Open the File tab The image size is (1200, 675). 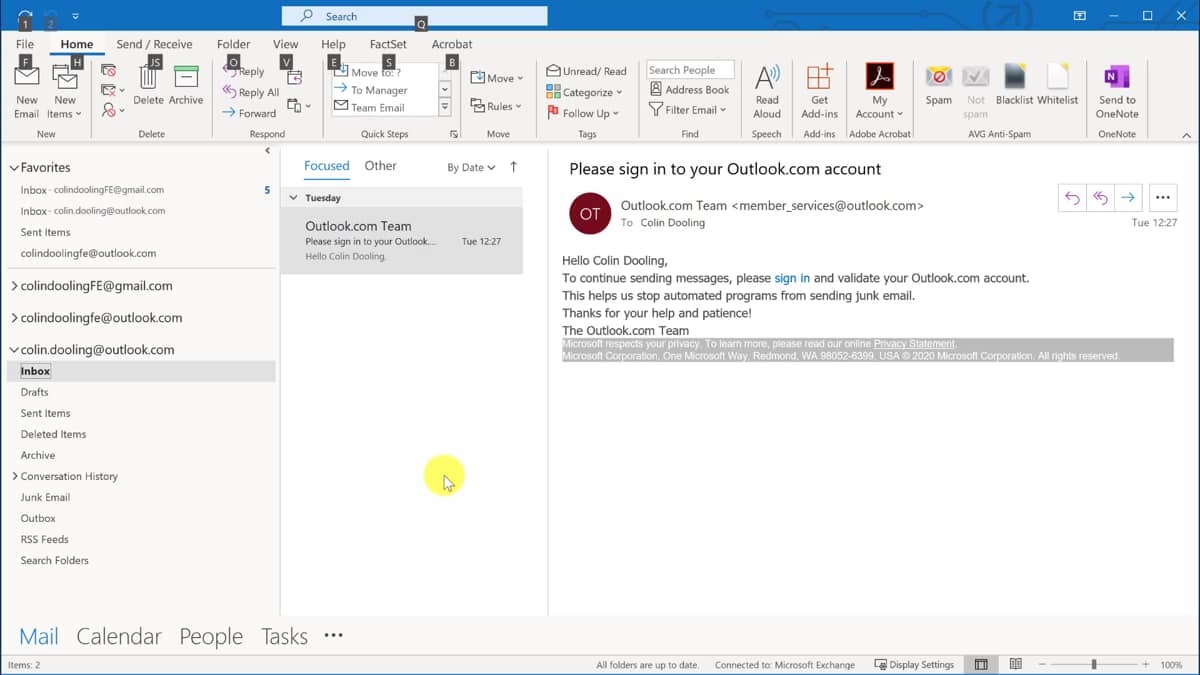click(25, 44)
